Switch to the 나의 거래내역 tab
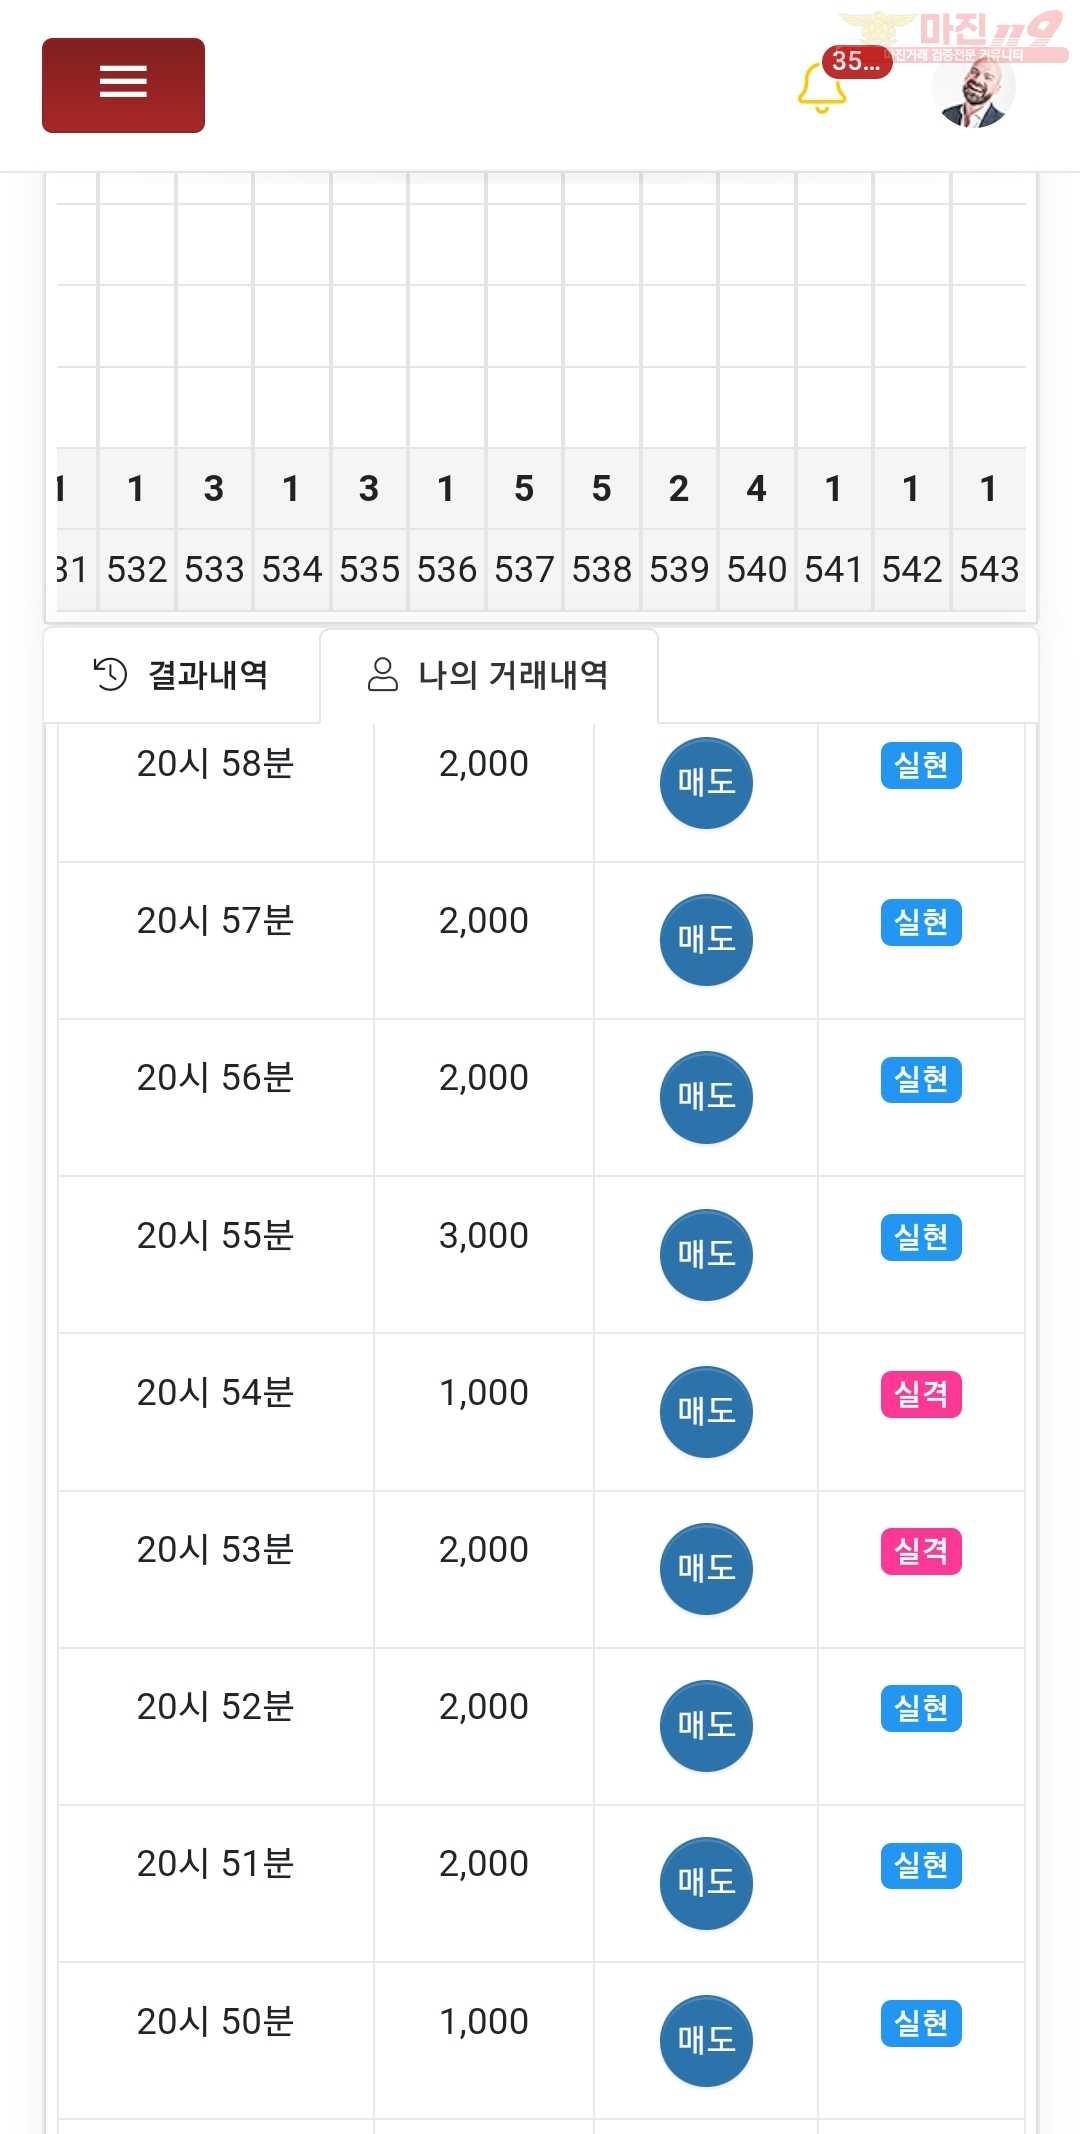This screenshot has height=2134, width=1080. pos(489,675)
